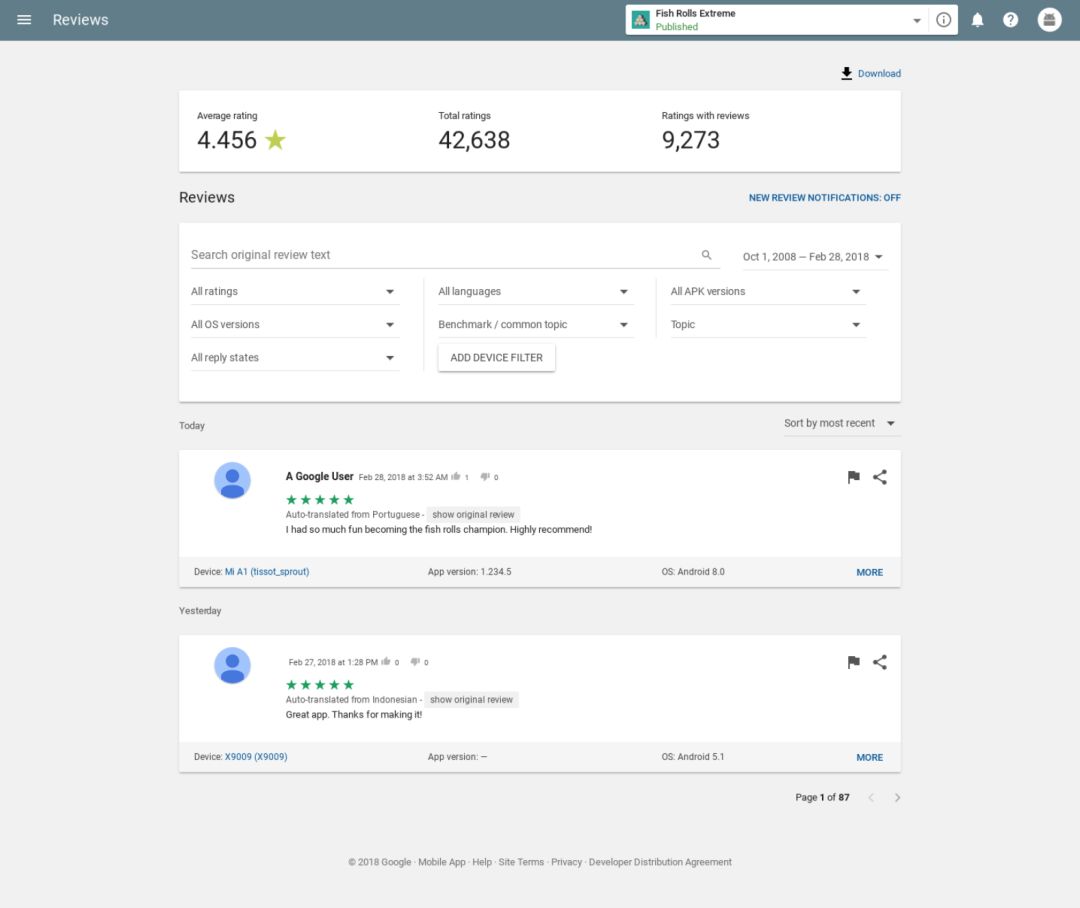Viewport: 1080px width, 908px height.
Task: Open the account avatar menu
Action: click(x=1049, y=20)
